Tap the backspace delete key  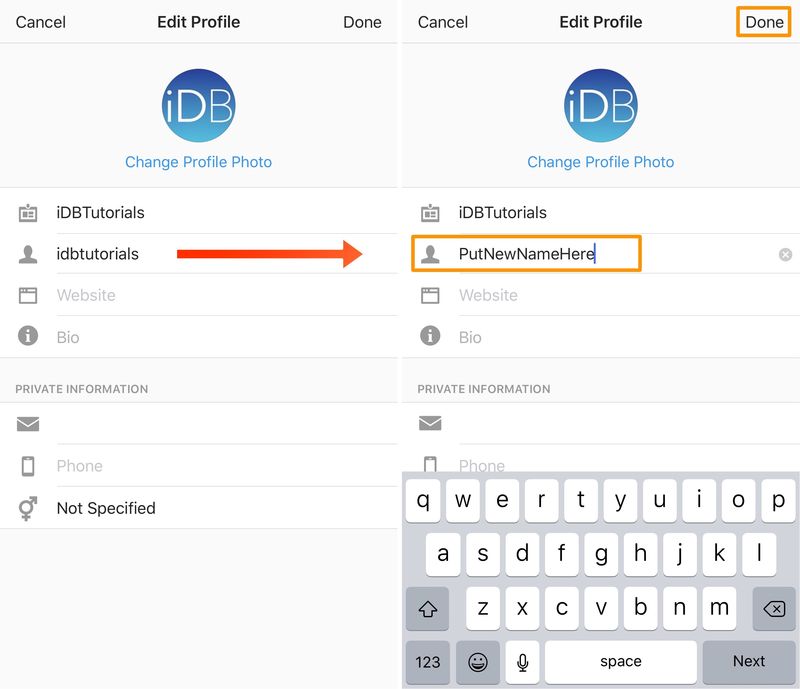(774, 608)
